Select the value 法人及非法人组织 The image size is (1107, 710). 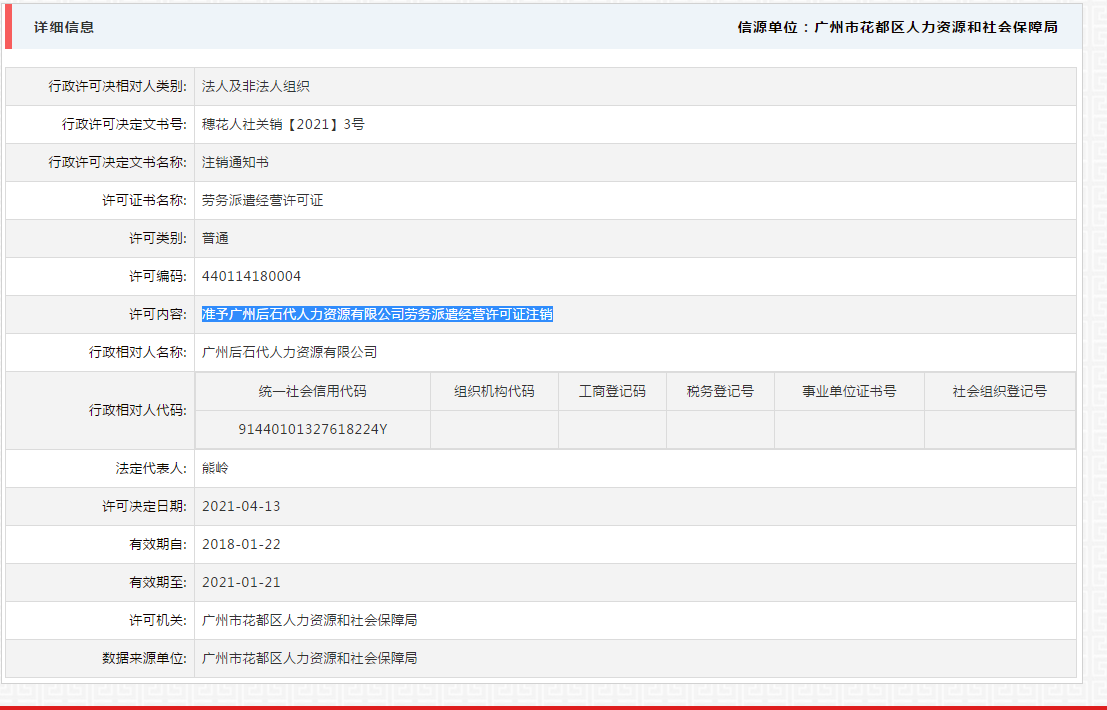[256, 86]
